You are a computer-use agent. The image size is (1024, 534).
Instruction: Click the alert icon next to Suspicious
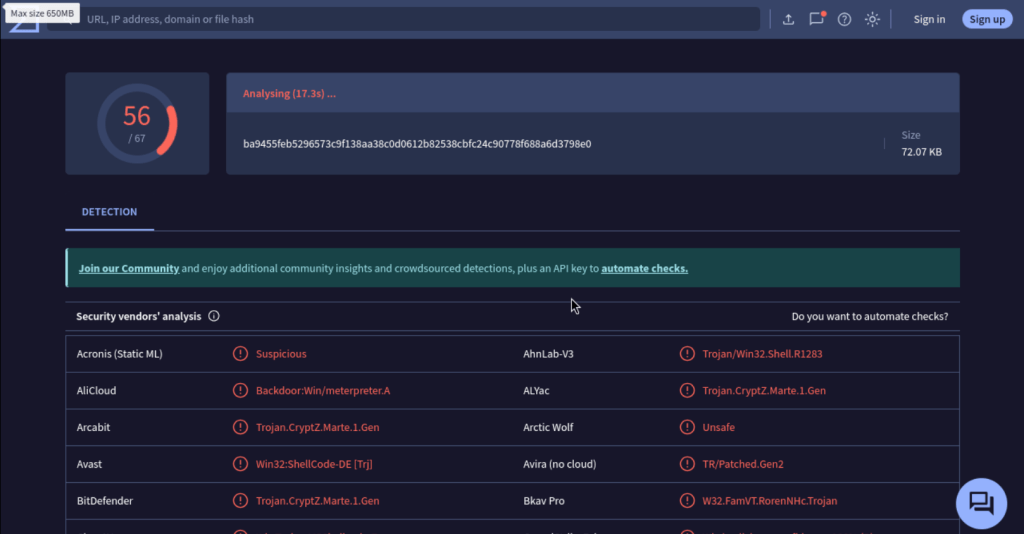(240, 354)
